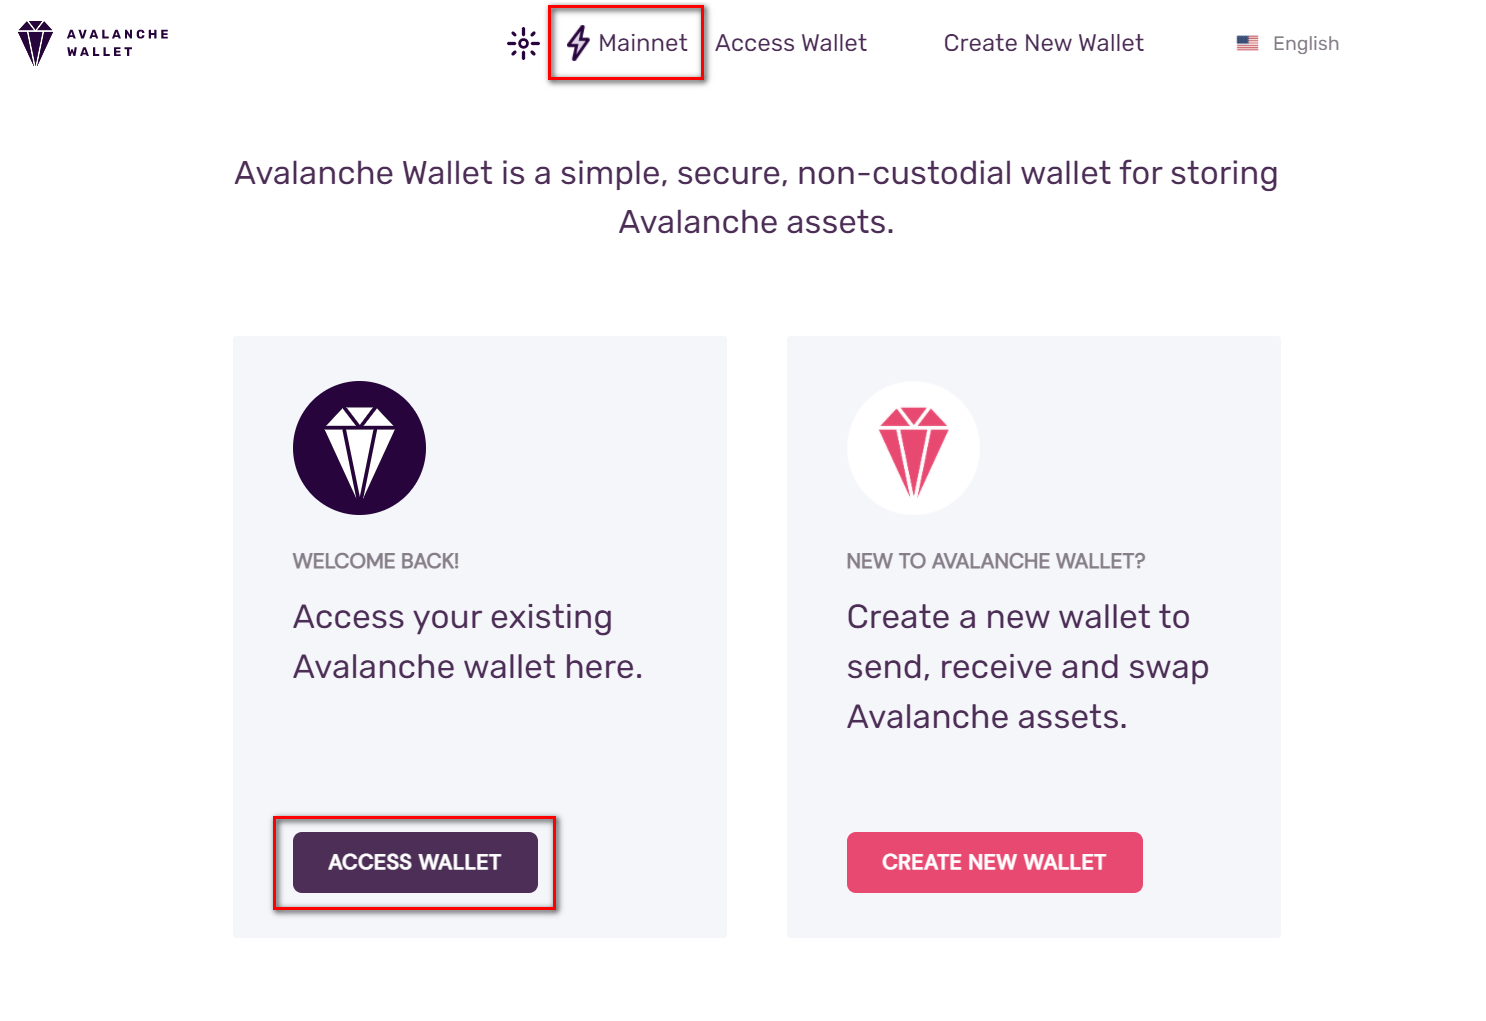Click the lightning bolt network icon

point(578,43)
